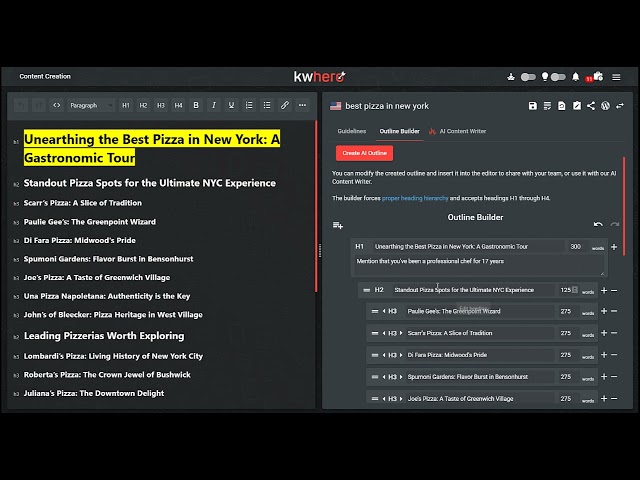
Task: Click the WordPress icon
Action: 605,106
